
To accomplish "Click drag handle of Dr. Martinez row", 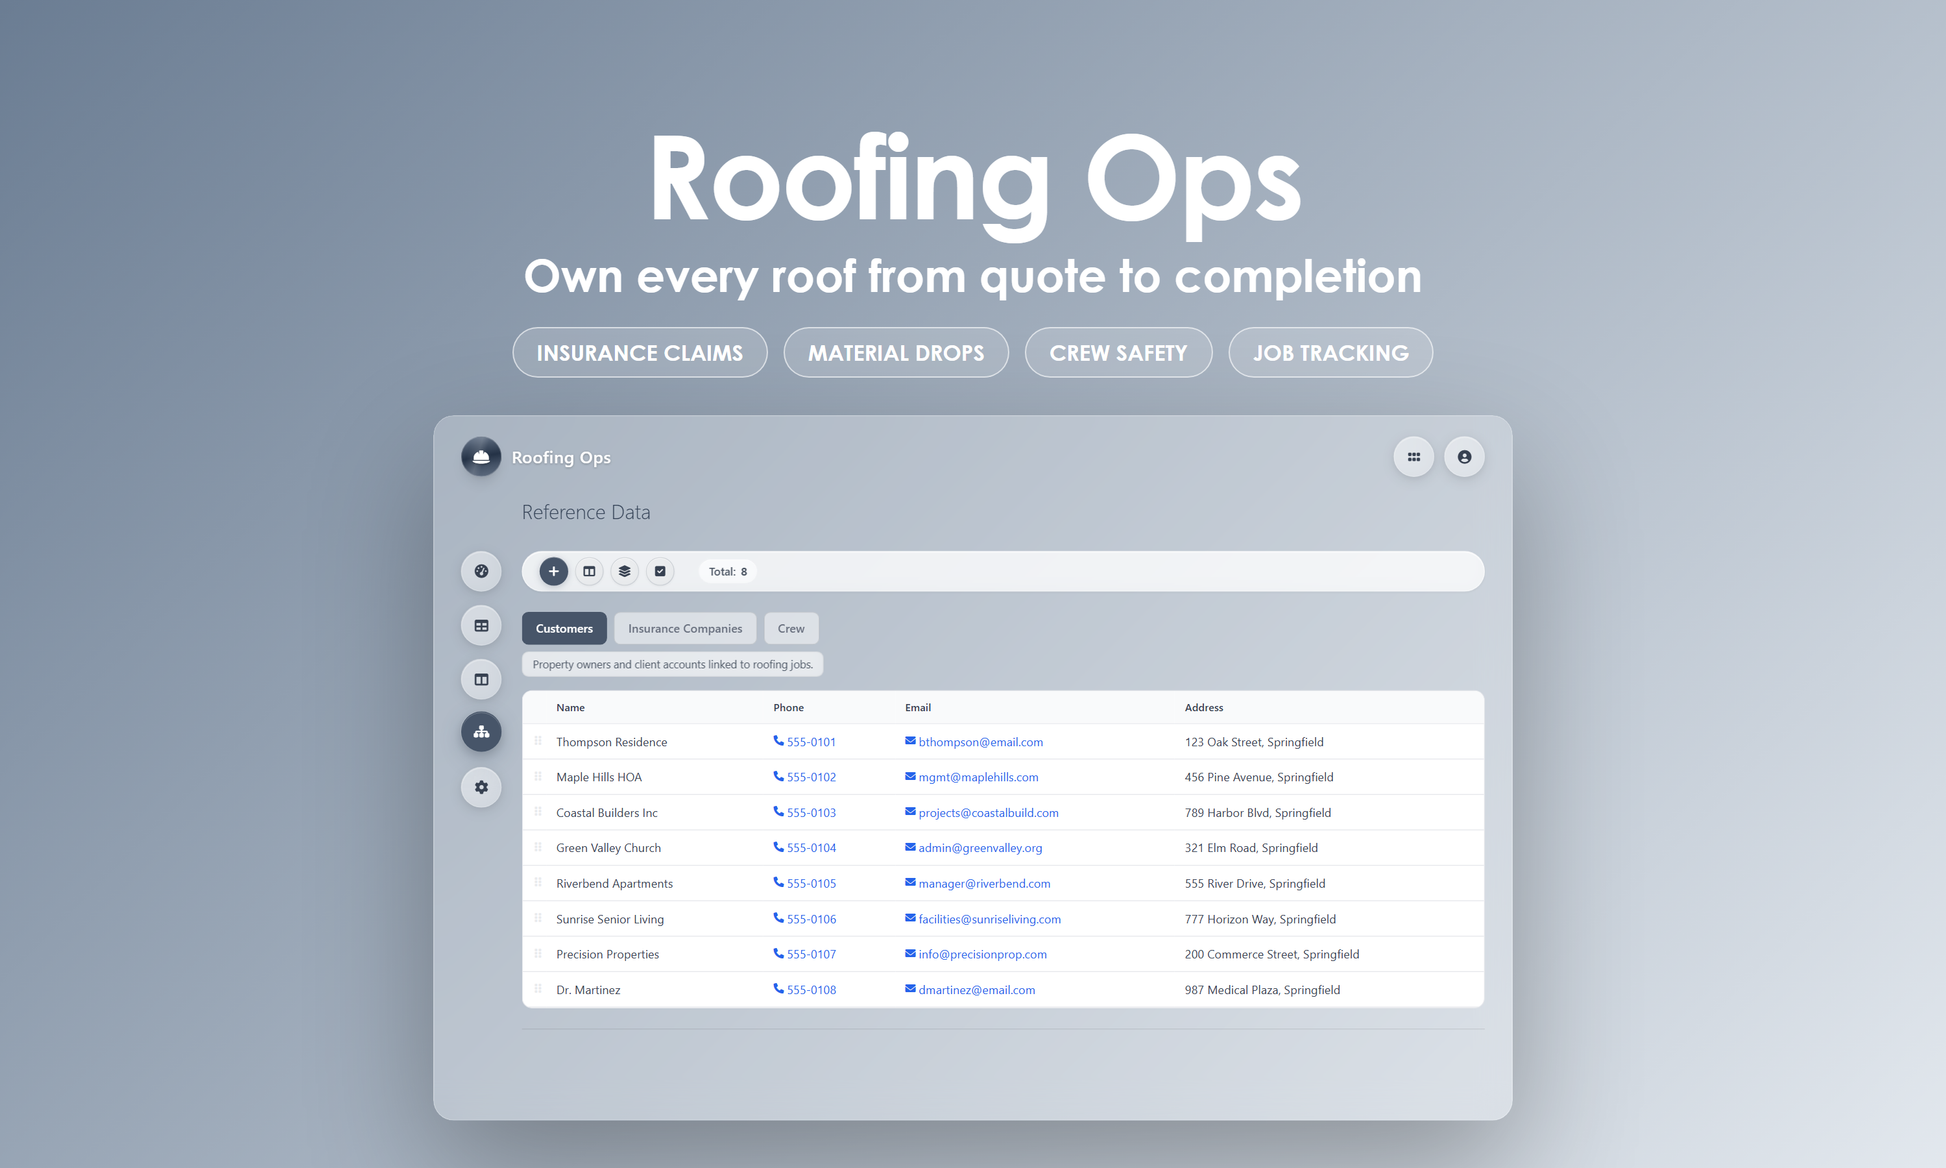I will 538,989.
